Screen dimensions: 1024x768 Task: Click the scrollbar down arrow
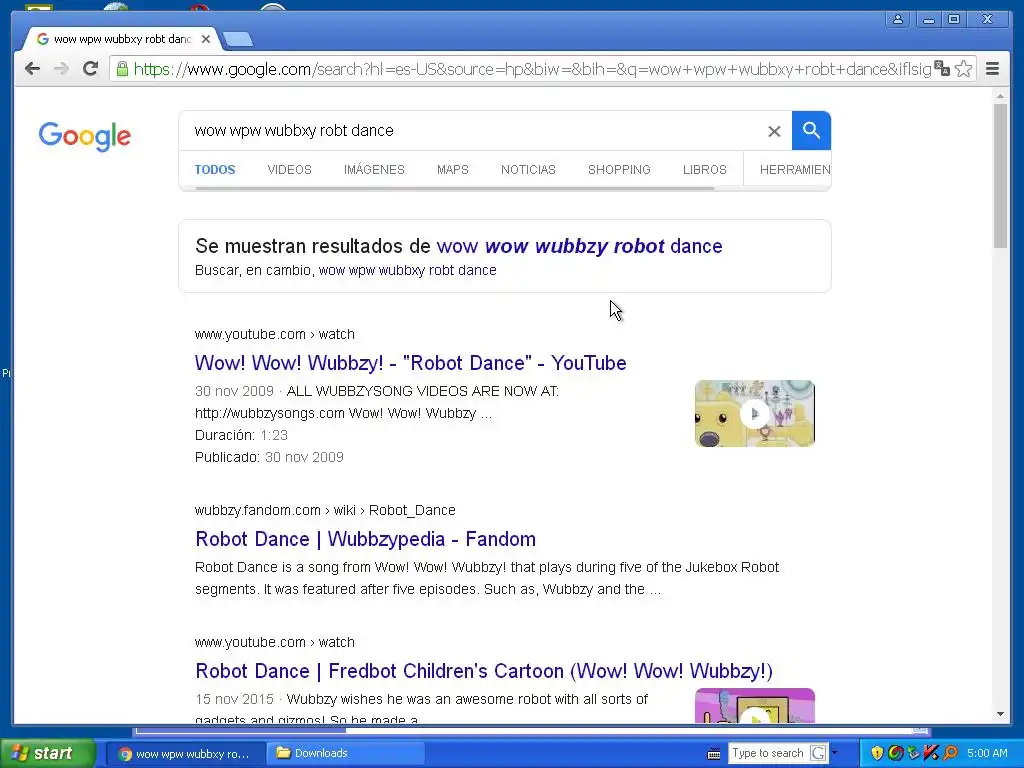(1000, 714)
